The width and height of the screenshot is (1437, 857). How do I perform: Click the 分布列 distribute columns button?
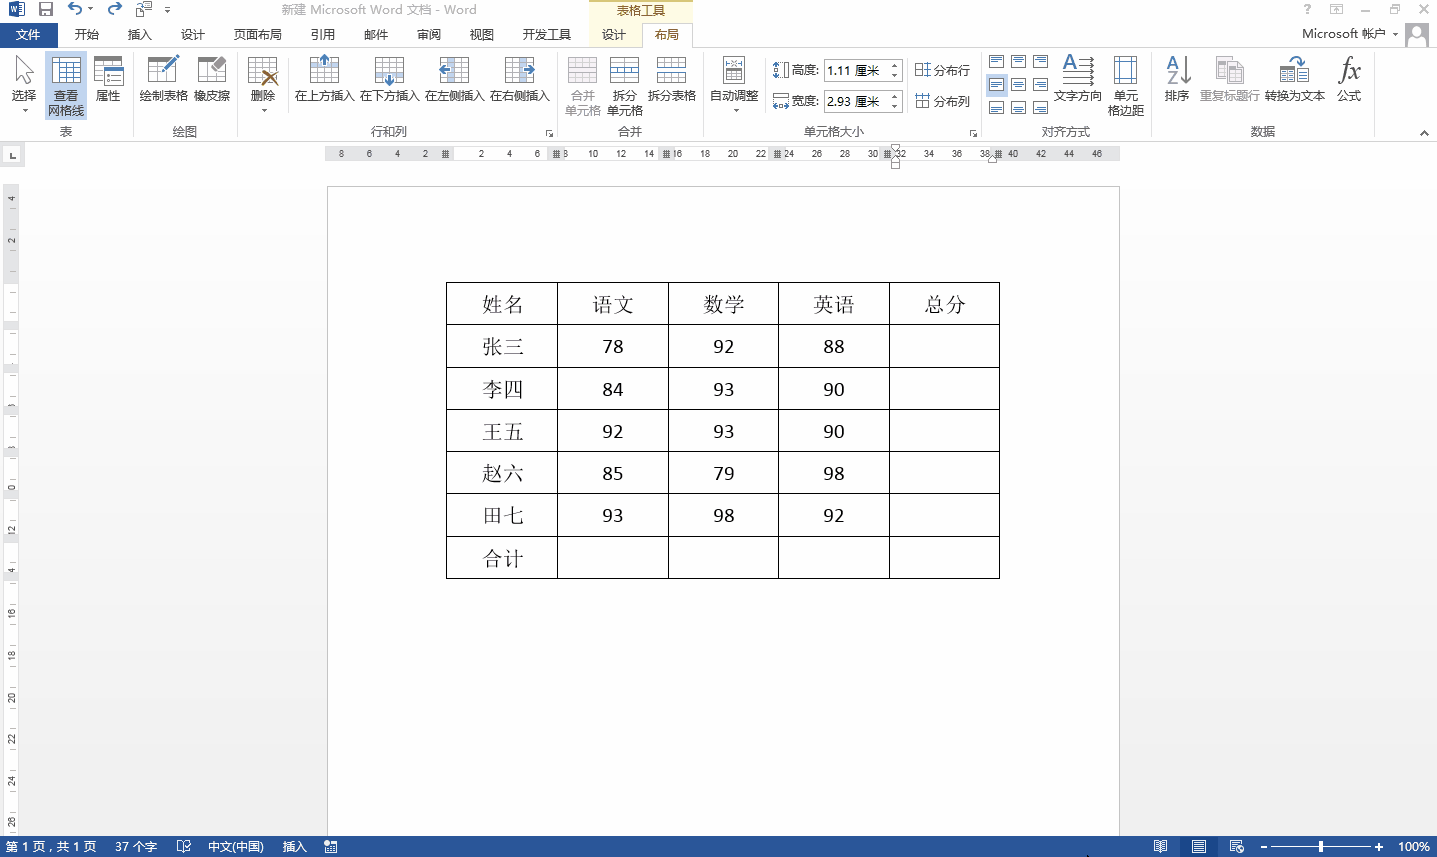click(x=942, y=101)
